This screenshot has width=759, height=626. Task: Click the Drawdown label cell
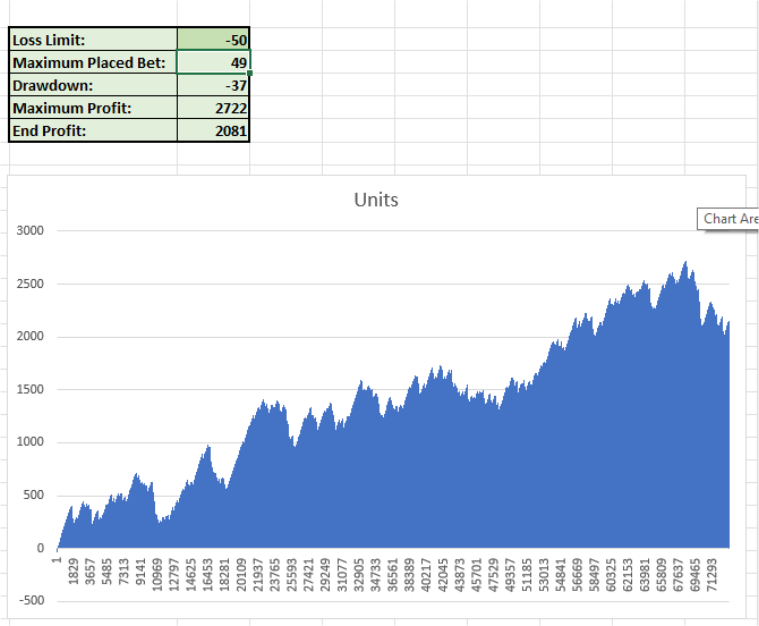pyautogui.click(x=92, y=86)
